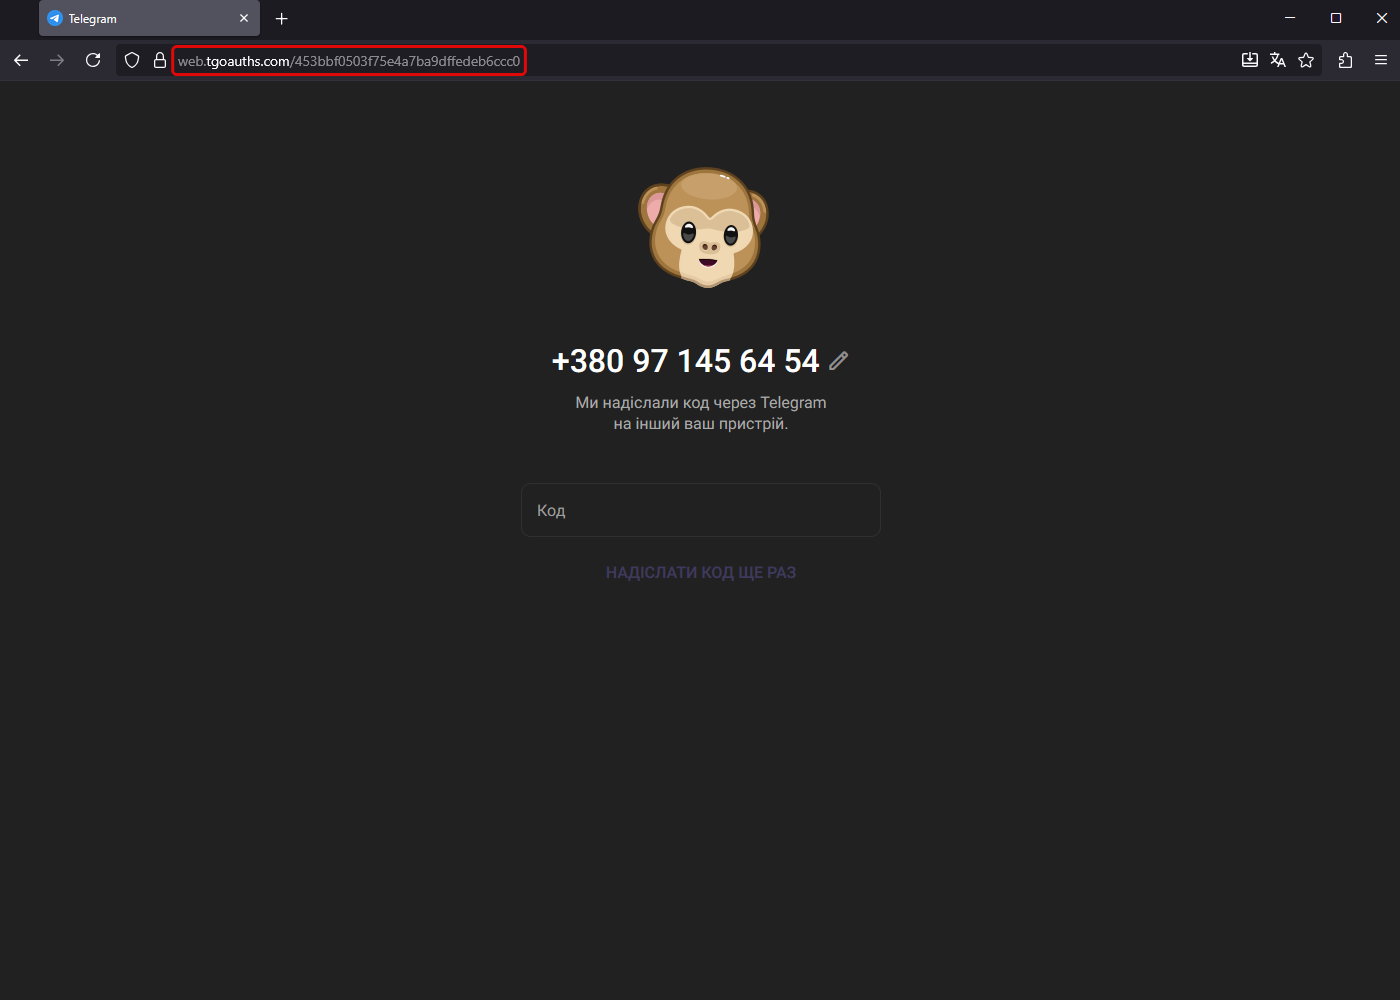Close the Telegram tab
The image size is (1400, 1000).
click(244, 18)
